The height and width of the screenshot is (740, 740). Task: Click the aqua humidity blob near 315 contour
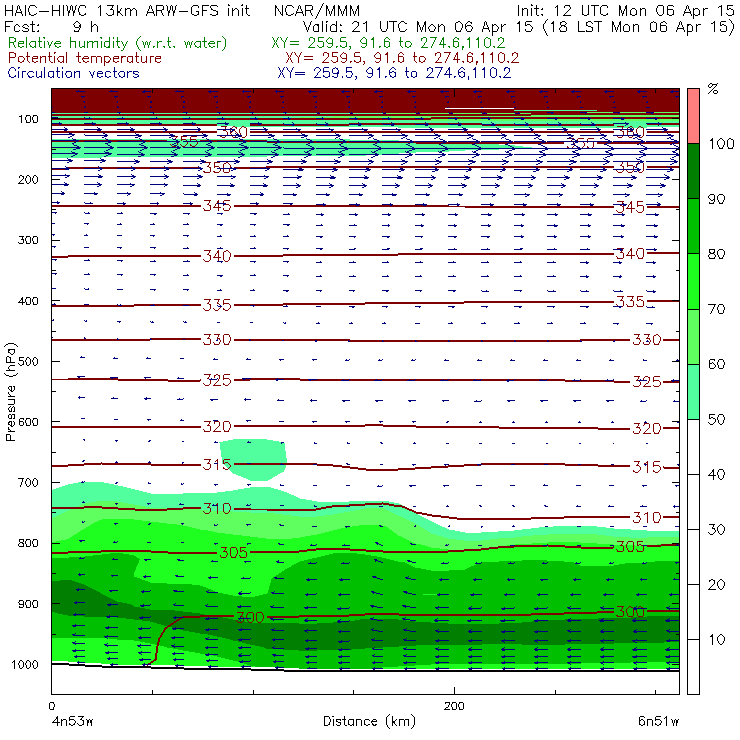point(253,459)
